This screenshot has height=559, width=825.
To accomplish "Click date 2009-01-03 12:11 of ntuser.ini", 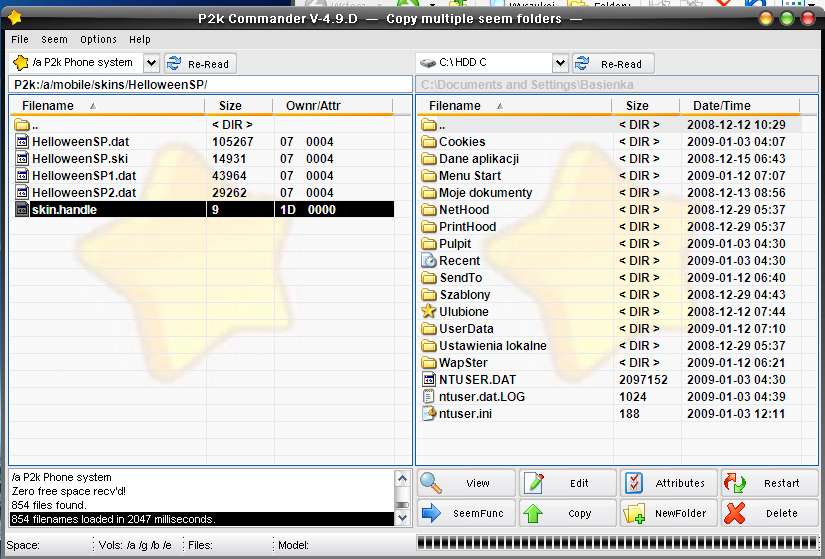I will pos(736,414).
